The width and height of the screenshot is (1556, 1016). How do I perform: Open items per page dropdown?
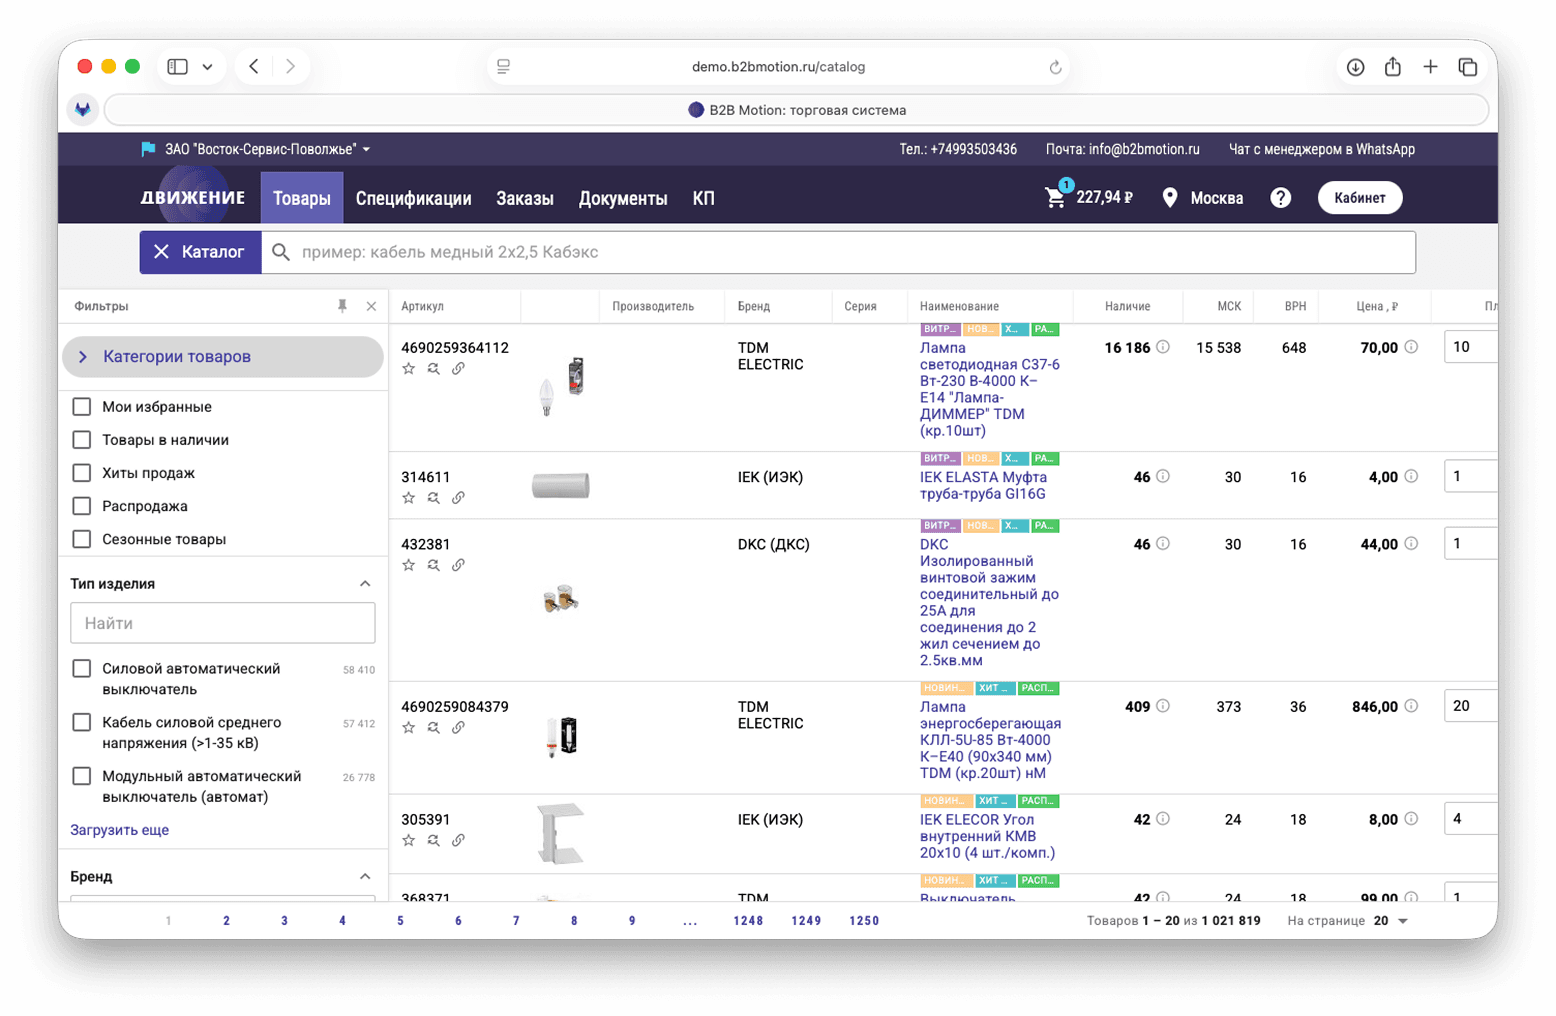pos(1391,921)
